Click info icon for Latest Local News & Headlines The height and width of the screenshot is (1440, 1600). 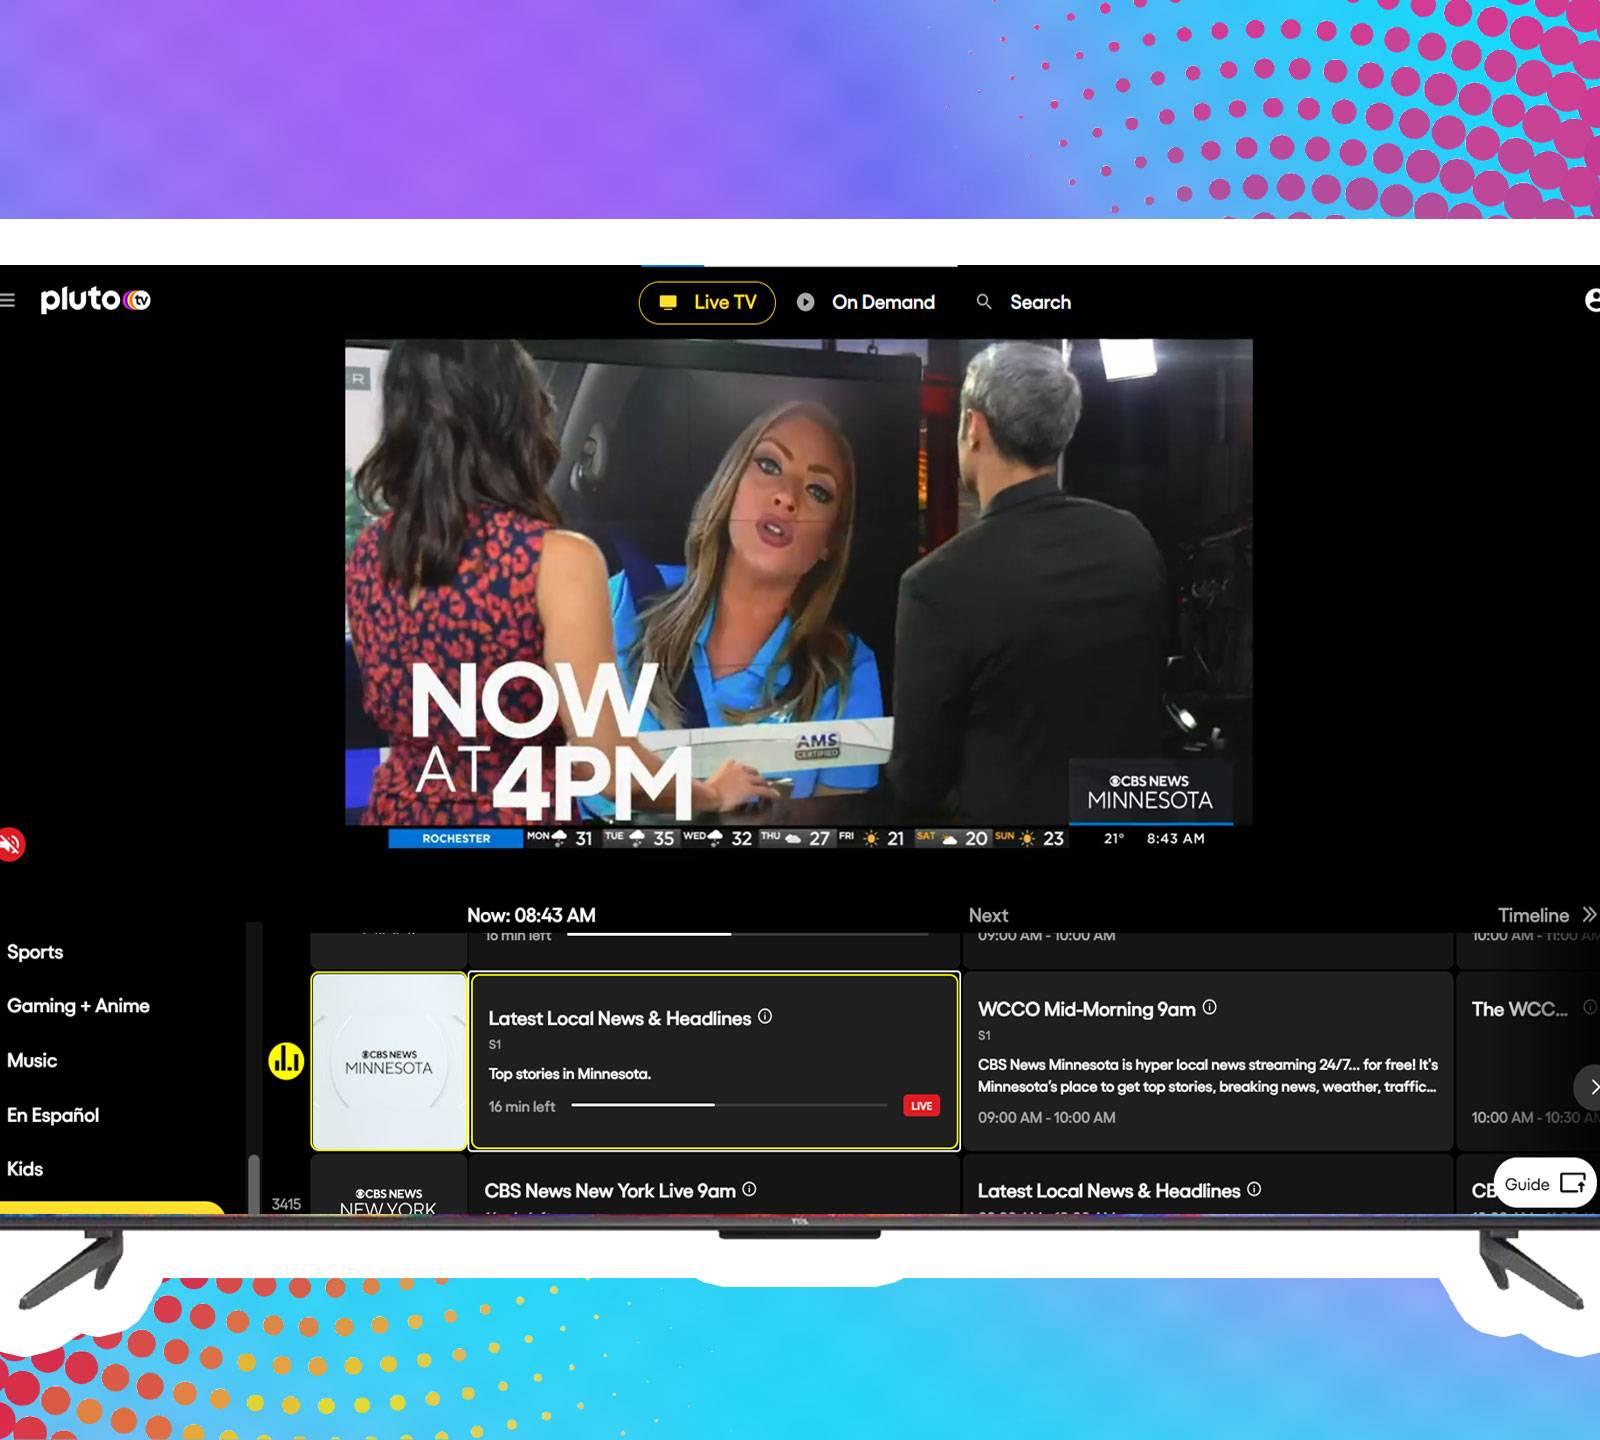[765, 1017]
